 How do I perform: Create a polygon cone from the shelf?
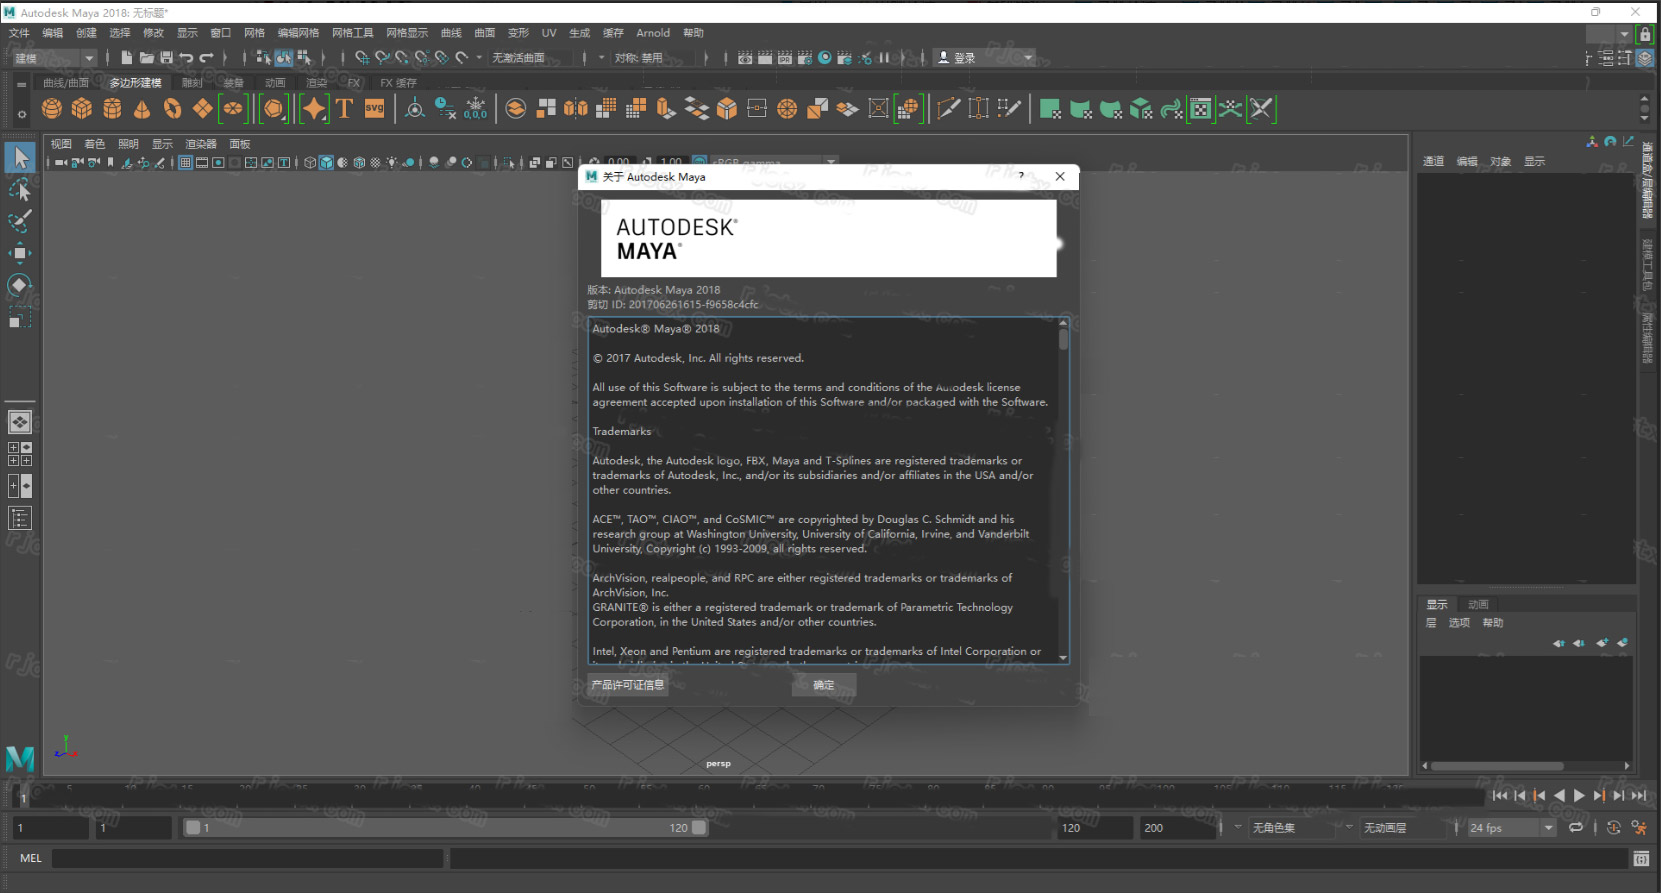[142, 109]
